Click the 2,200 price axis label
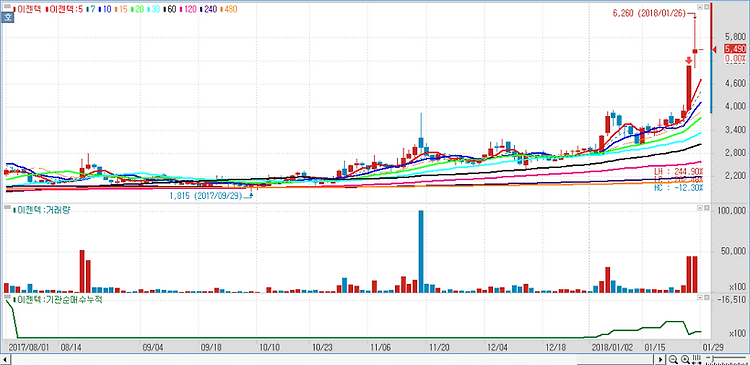Screen dimensions: 750x365 [x=736, y=176]
